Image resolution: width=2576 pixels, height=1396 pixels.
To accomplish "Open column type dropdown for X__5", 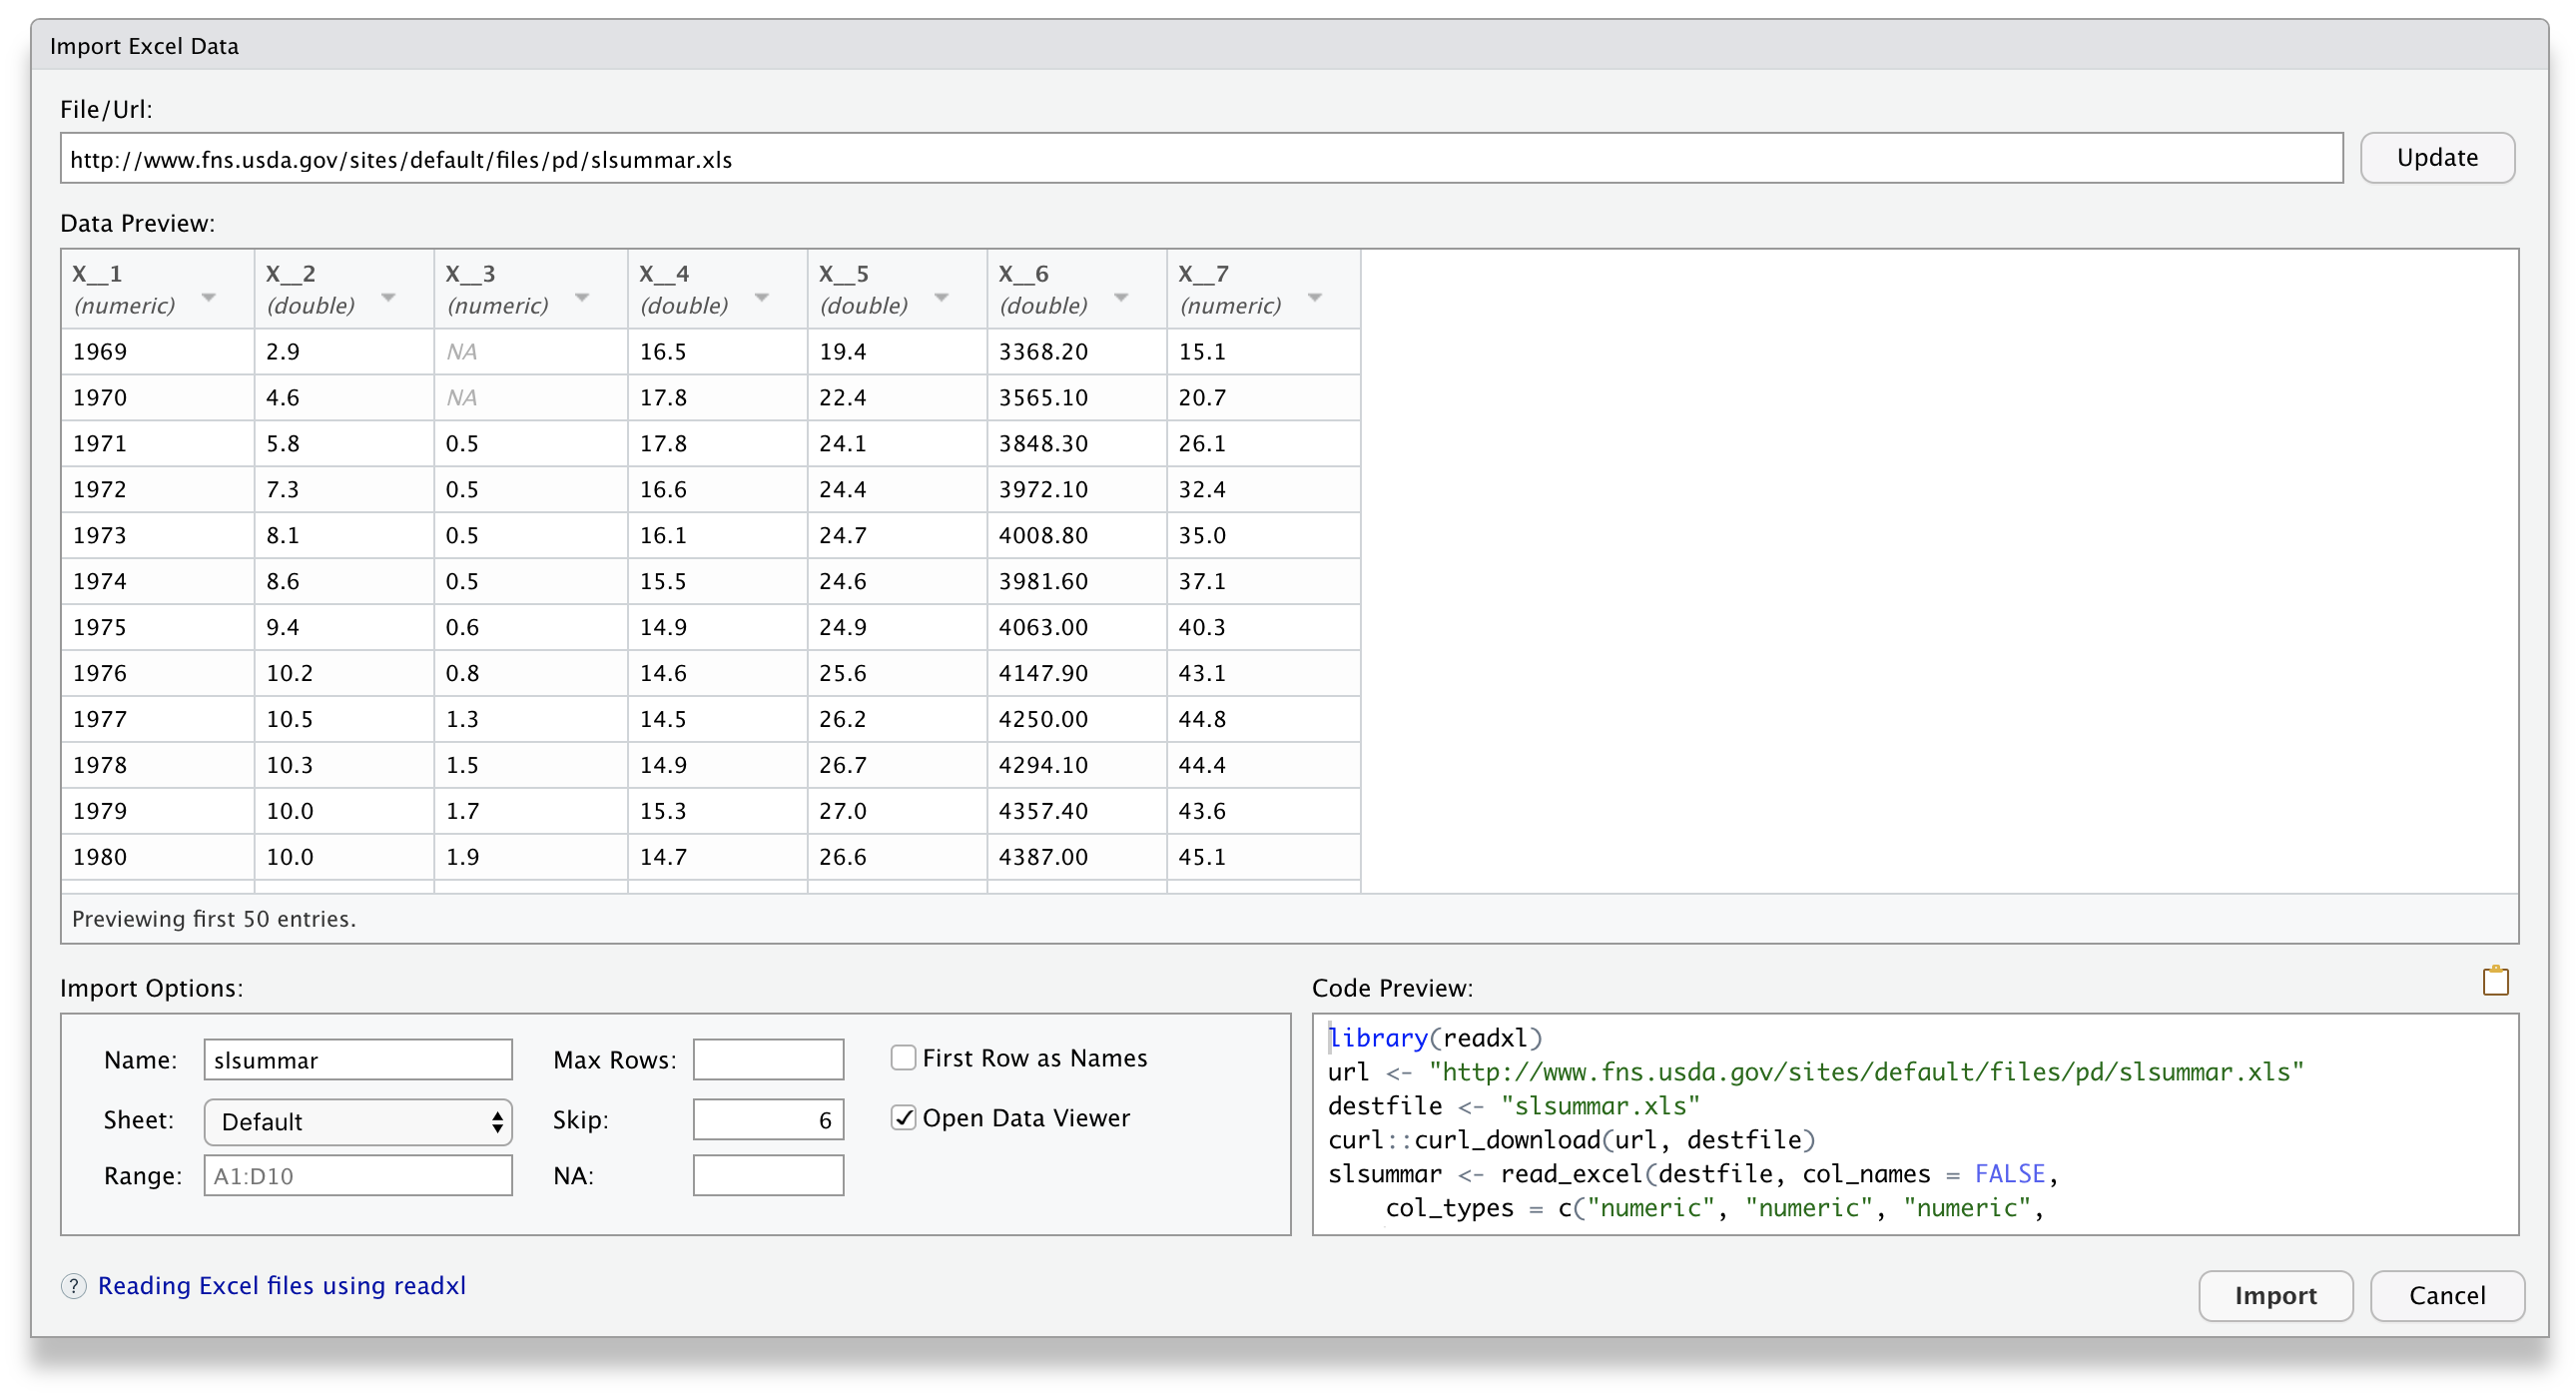I will 941,297.
